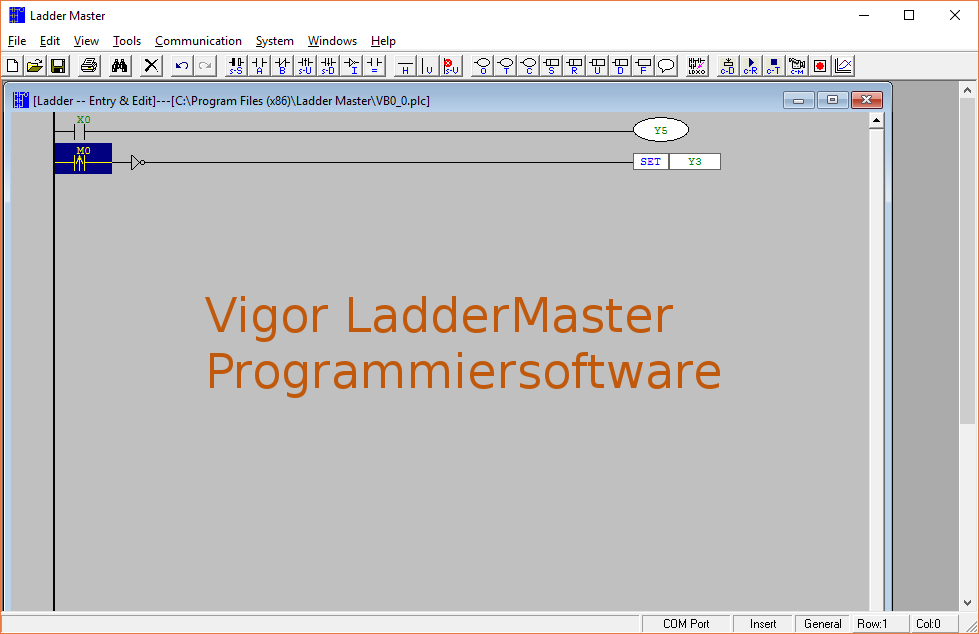Viewport: 979px width, 634px height.
Task: Draw a vertical line V
Action: click(428, 66)
